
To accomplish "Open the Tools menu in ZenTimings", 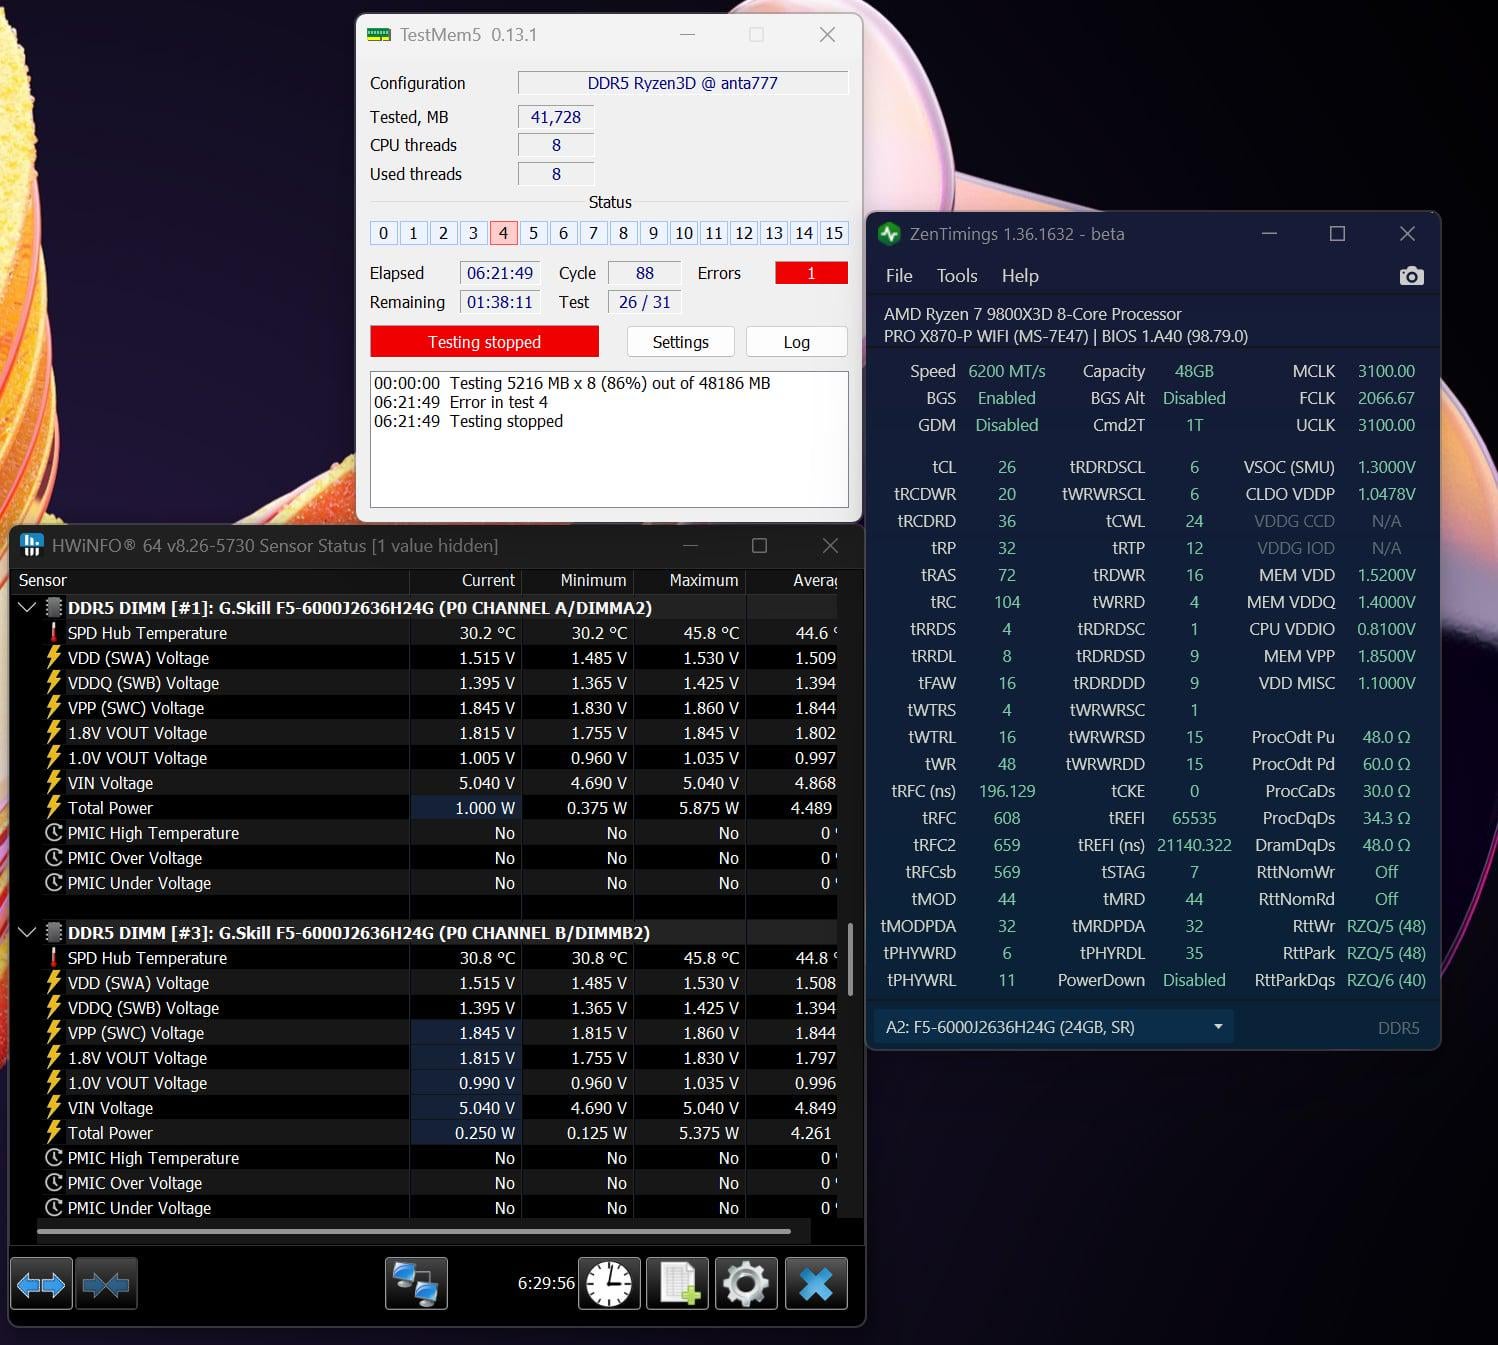I will [957, 276].
